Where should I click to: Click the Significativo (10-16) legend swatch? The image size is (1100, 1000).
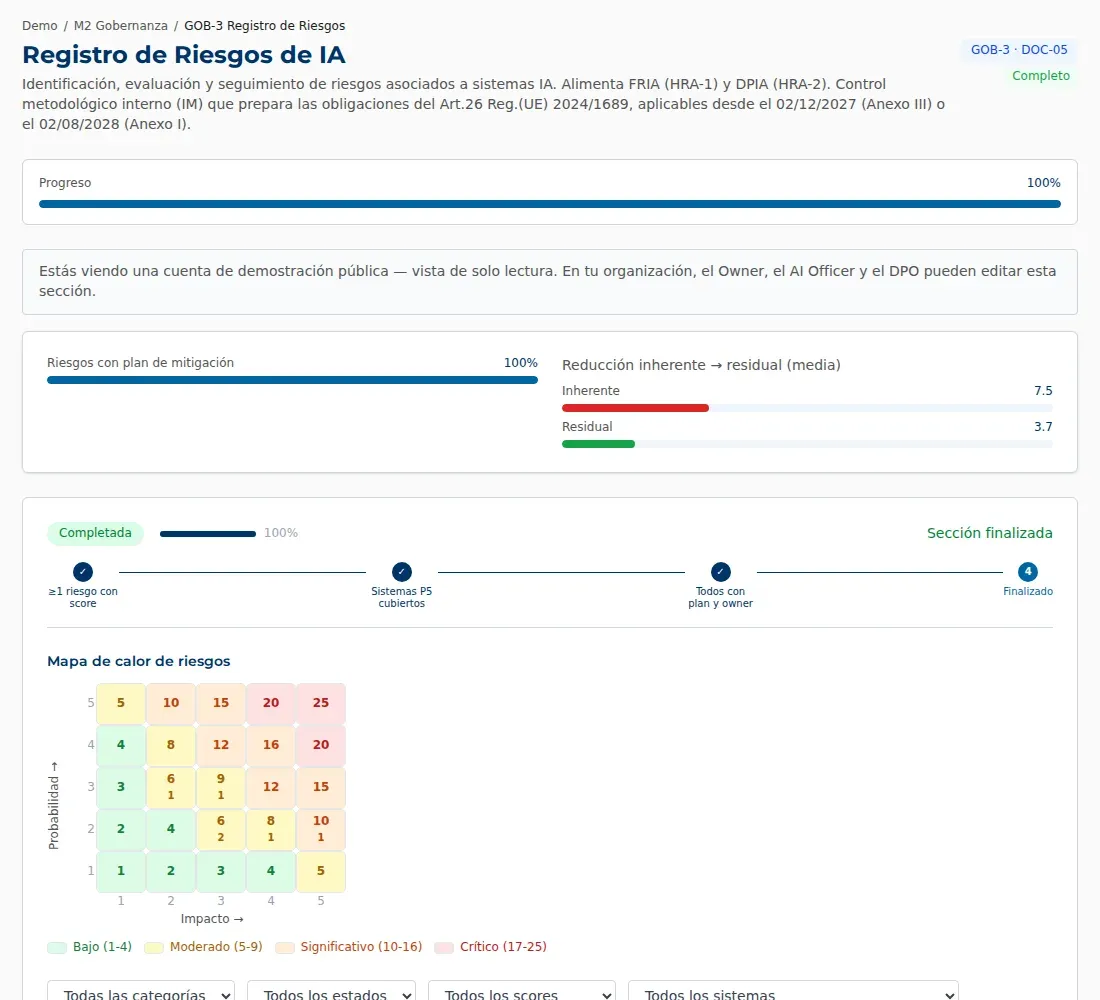click(x=285, y=948)
